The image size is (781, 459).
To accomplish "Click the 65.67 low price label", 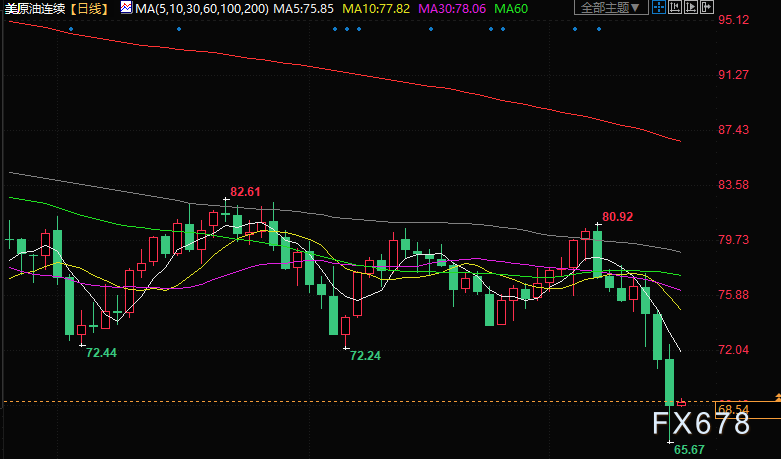I will pyautogui.click(x=690, y=450).
